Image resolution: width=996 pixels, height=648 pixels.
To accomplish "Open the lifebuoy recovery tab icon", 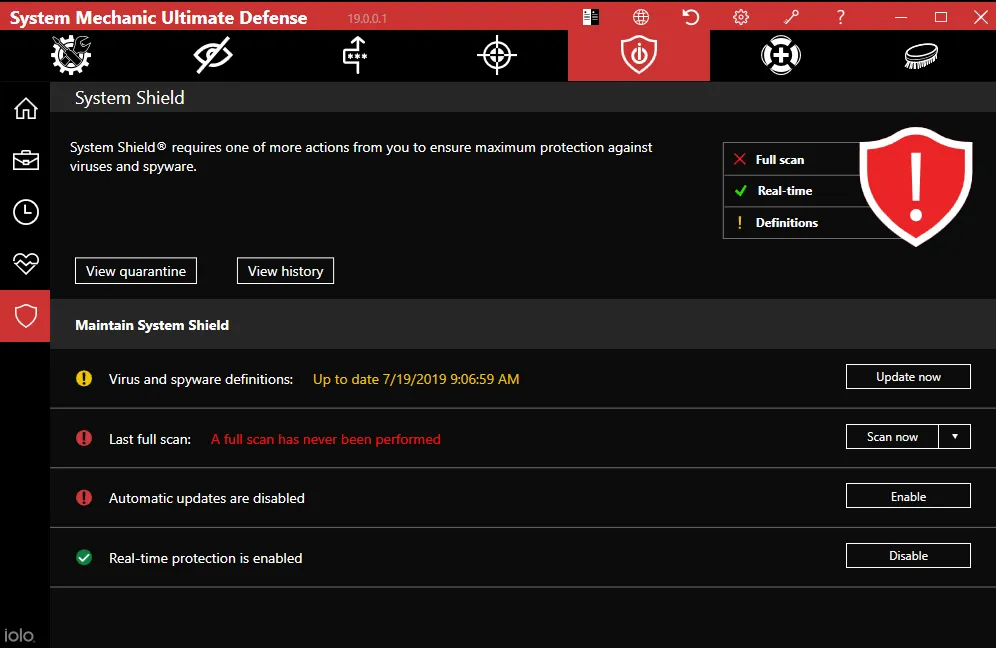I will (x=781, y=55).
